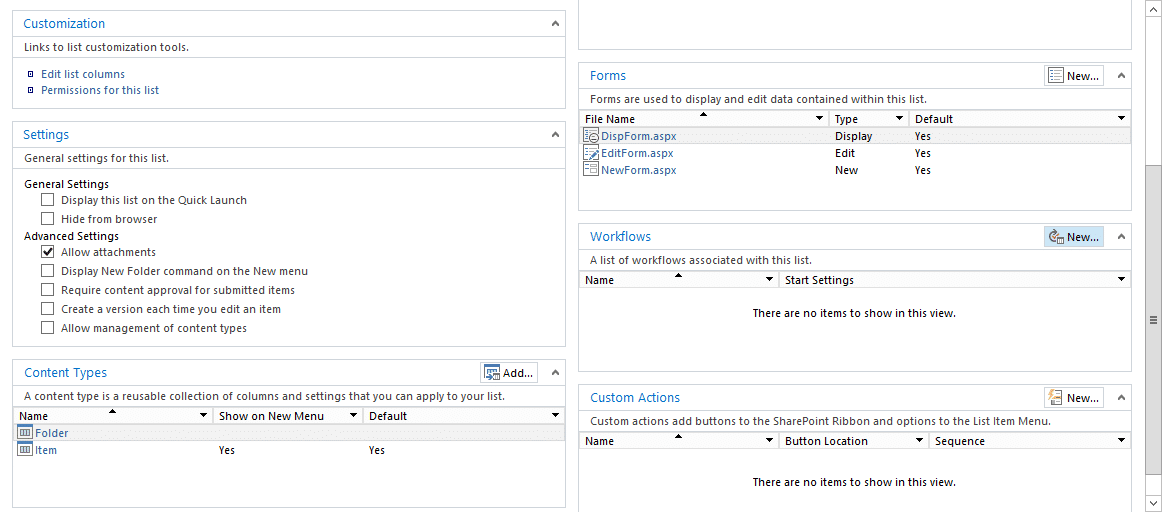Viewport: 1162px width, 512px height.
Task: Click the Item content type icon
Action: tap(25, 450)
